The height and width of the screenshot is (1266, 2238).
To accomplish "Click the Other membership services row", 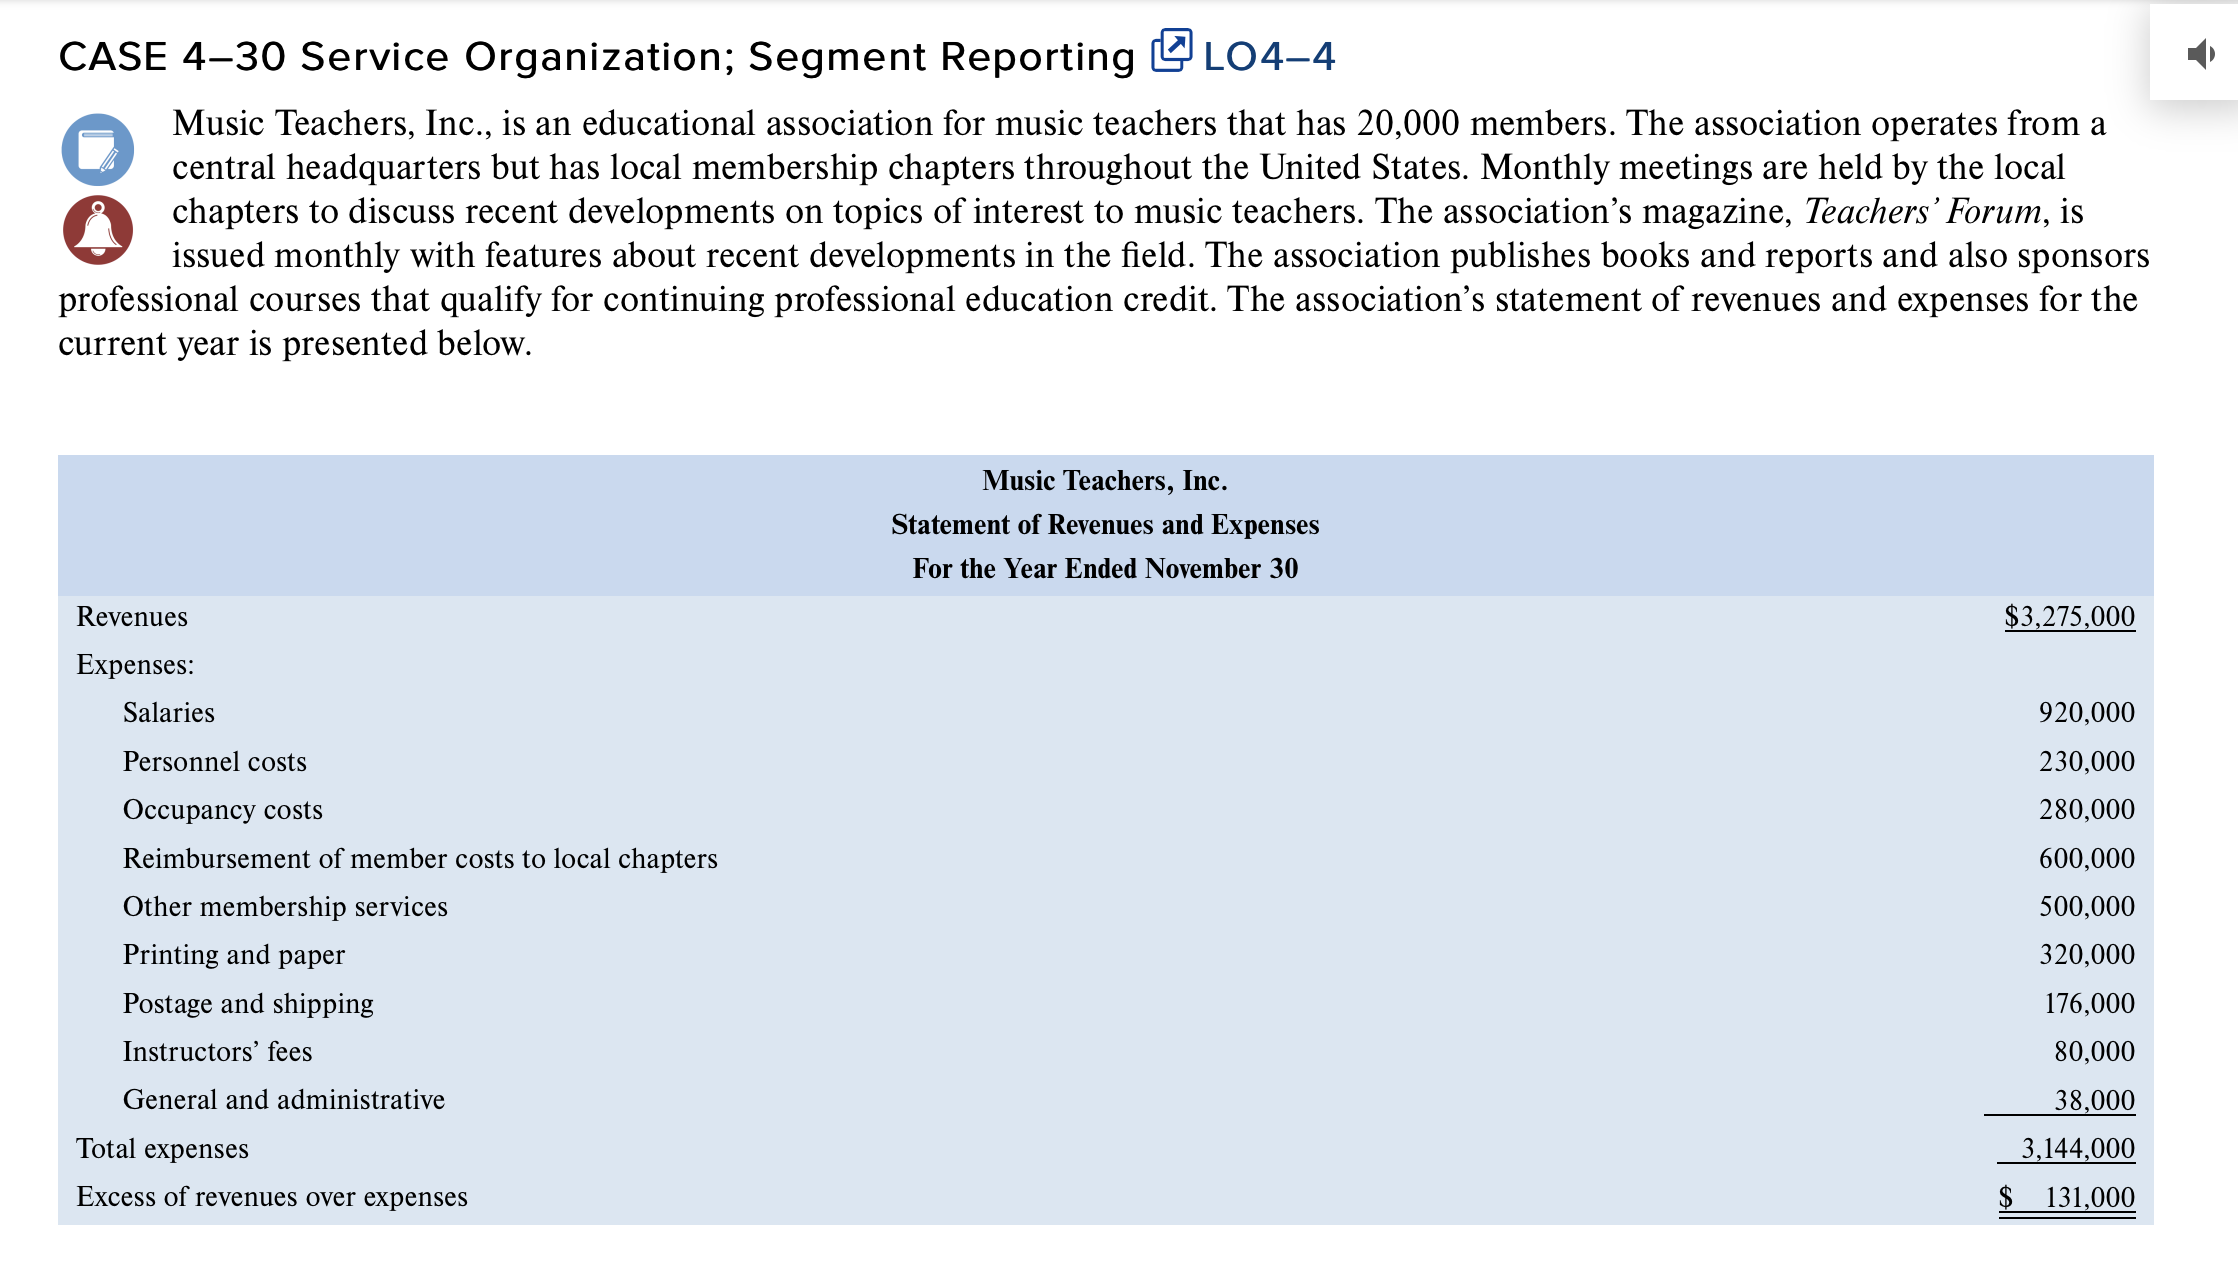I will point(285,906).
